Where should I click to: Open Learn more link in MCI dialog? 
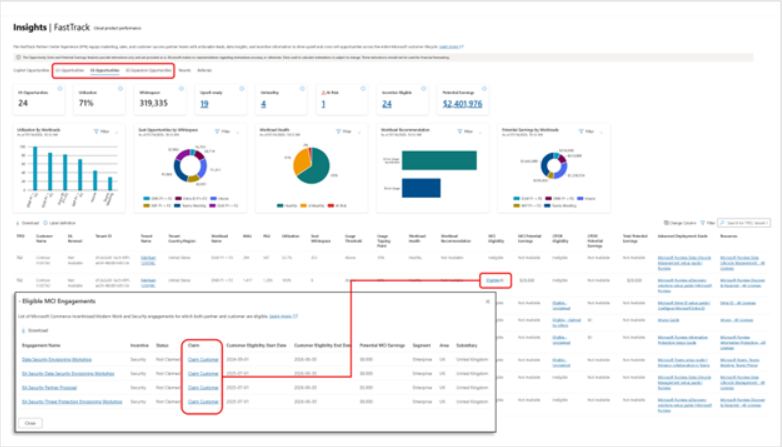(283, 316)
